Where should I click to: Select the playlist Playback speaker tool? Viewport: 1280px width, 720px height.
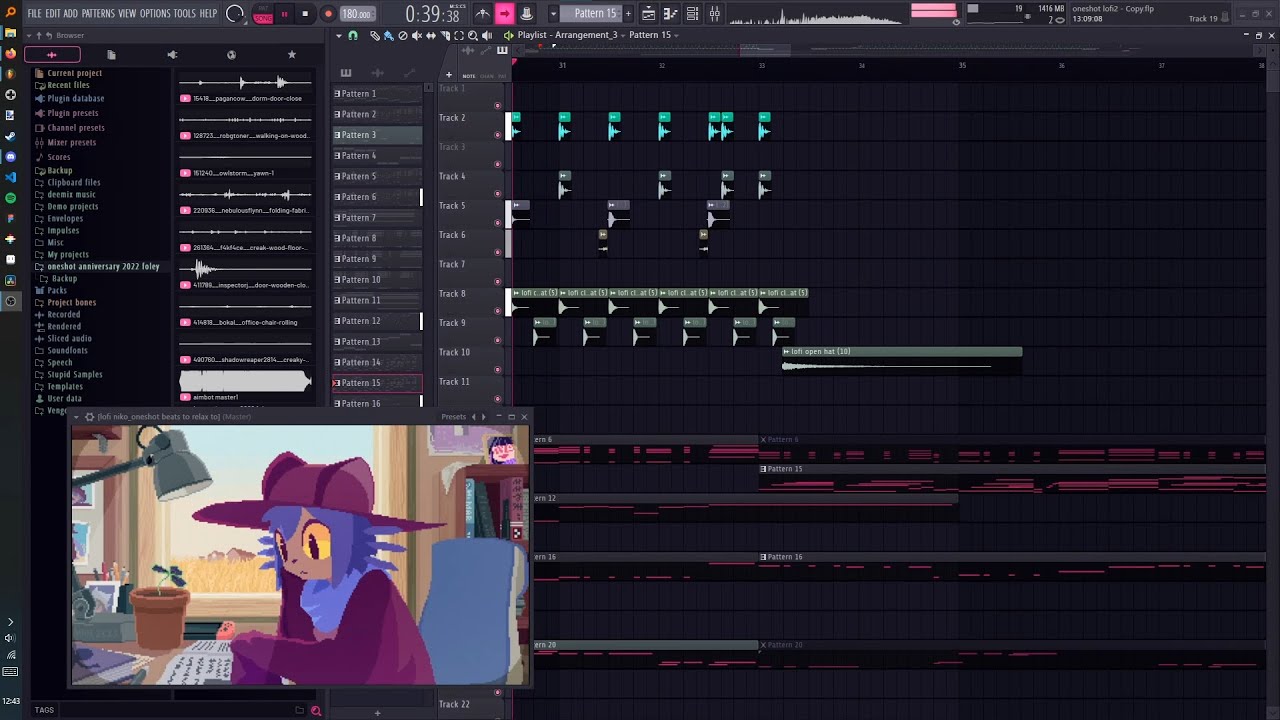coord(487,35)
